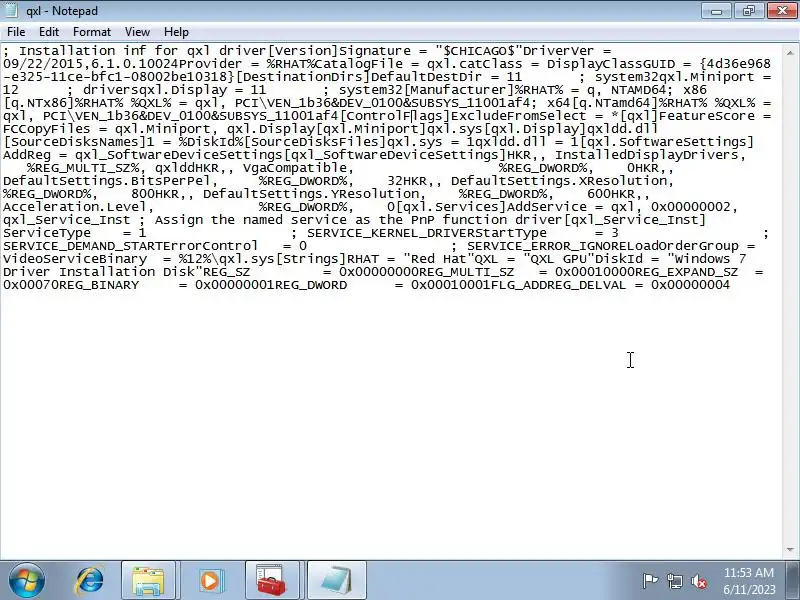Open the File menu
The width and height of the screenshot is (800, 600).
pos(16,32)
